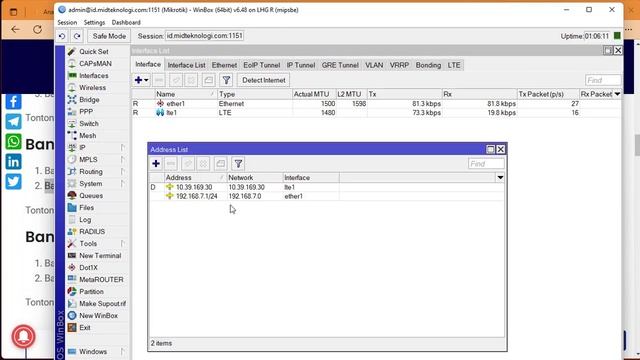Screen dimensions: 640x360
Task: Open add-interface dropdown arrow
Action: click(146, 80)
